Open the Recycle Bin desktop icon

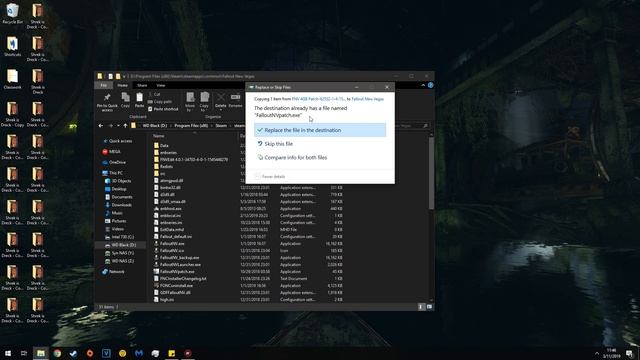[x=12, y=13]
